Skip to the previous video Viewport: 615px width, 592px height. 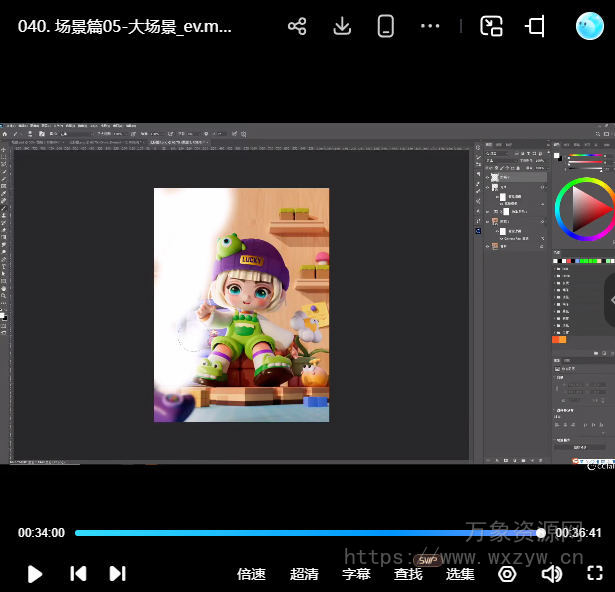coord(78,573)
